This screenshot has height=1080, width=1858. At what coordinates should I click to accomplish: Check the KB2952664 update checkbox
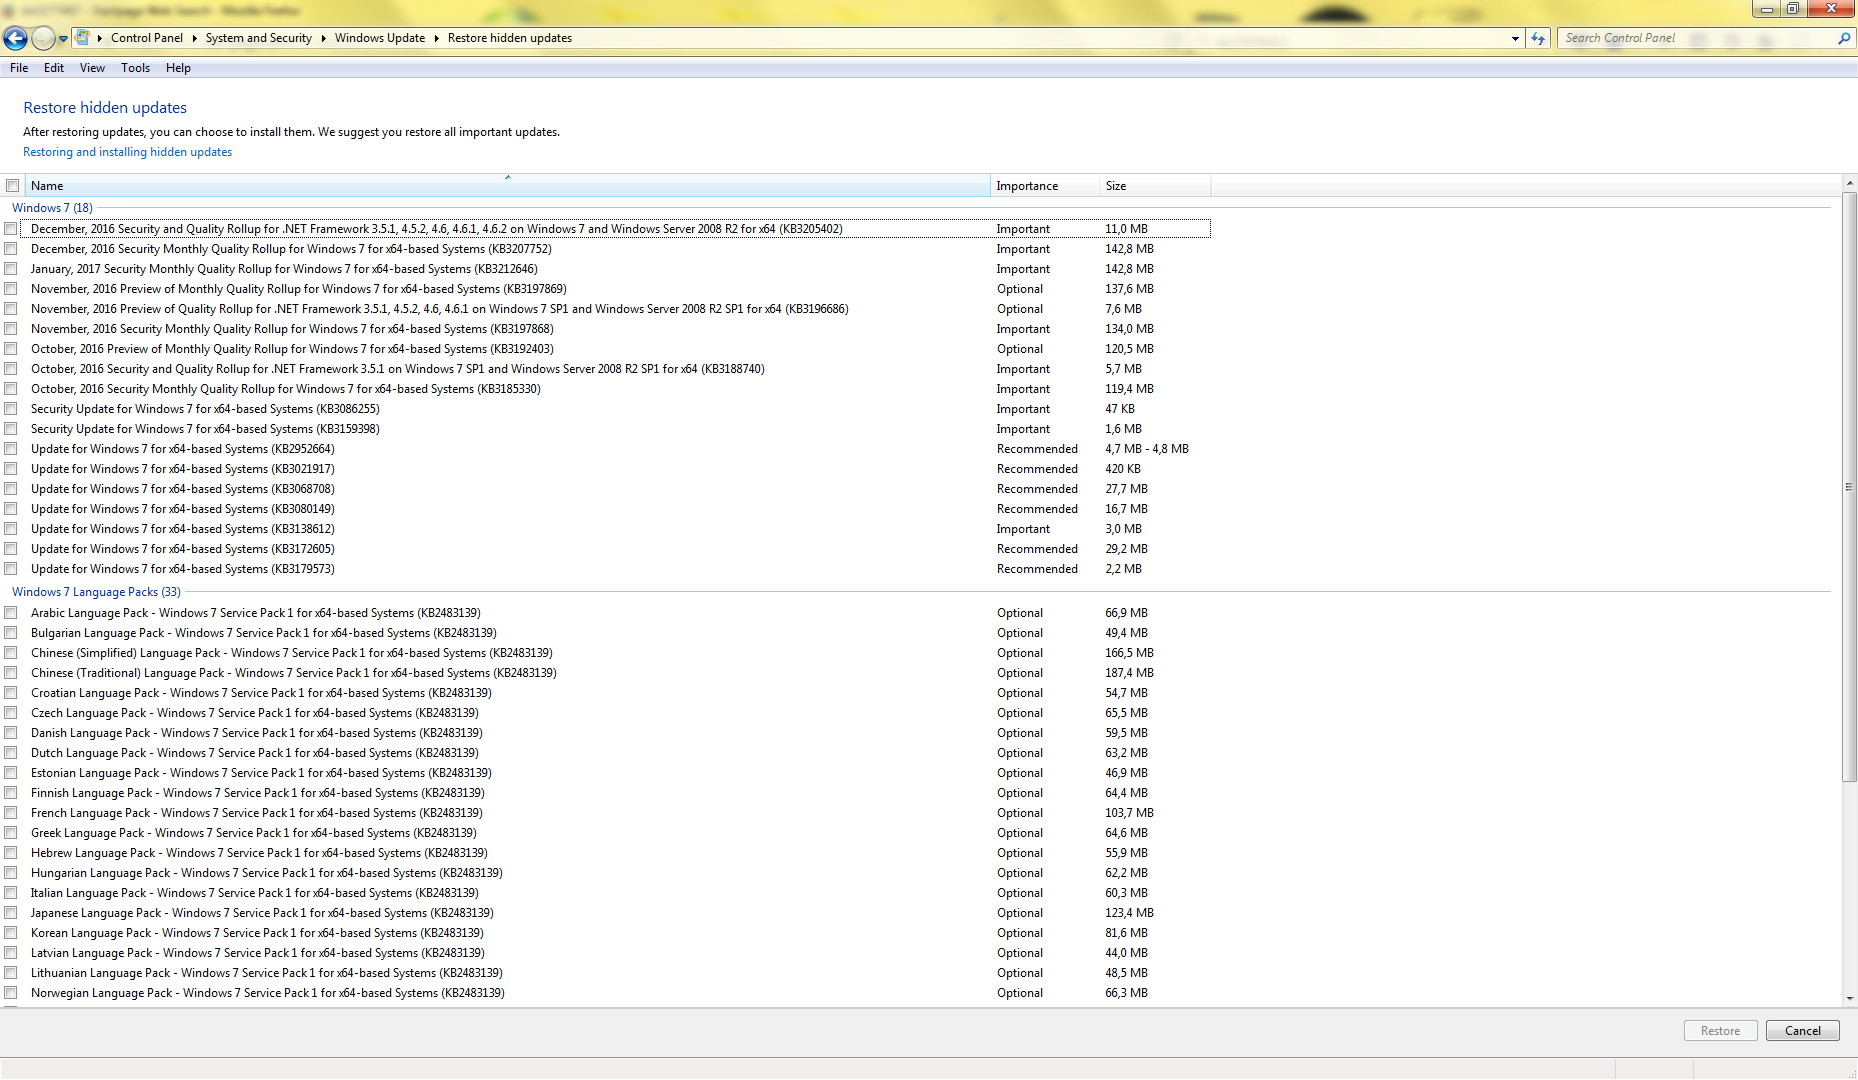(11, 449)
